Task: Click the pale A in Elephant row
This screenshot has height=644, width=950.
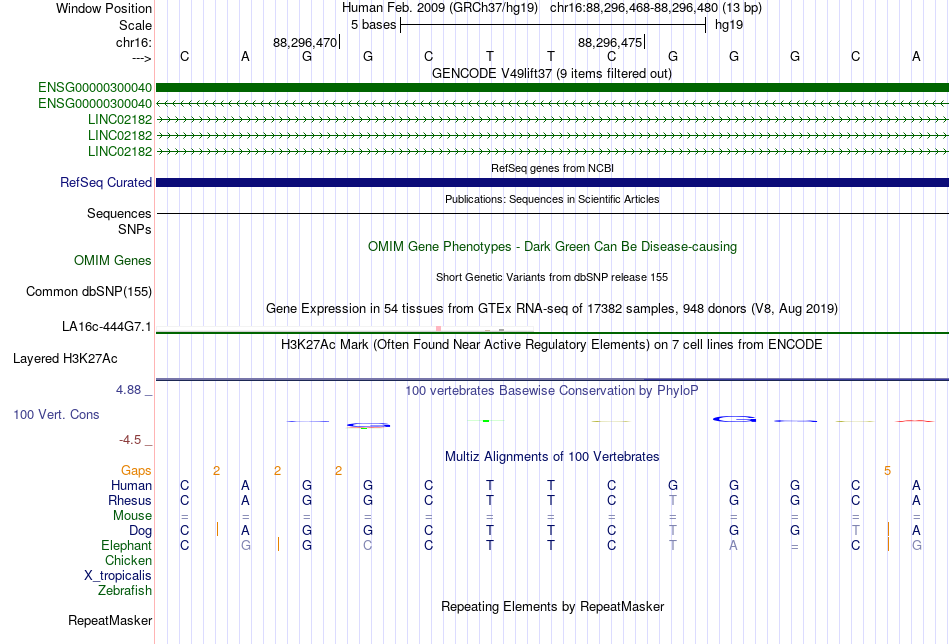Action: point(734,546)
